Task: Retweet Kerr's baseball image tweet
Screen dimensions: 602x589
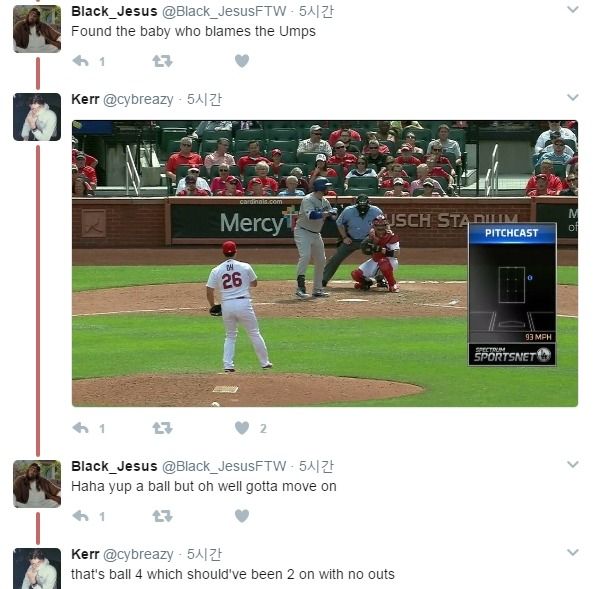Action: point(162,428)
